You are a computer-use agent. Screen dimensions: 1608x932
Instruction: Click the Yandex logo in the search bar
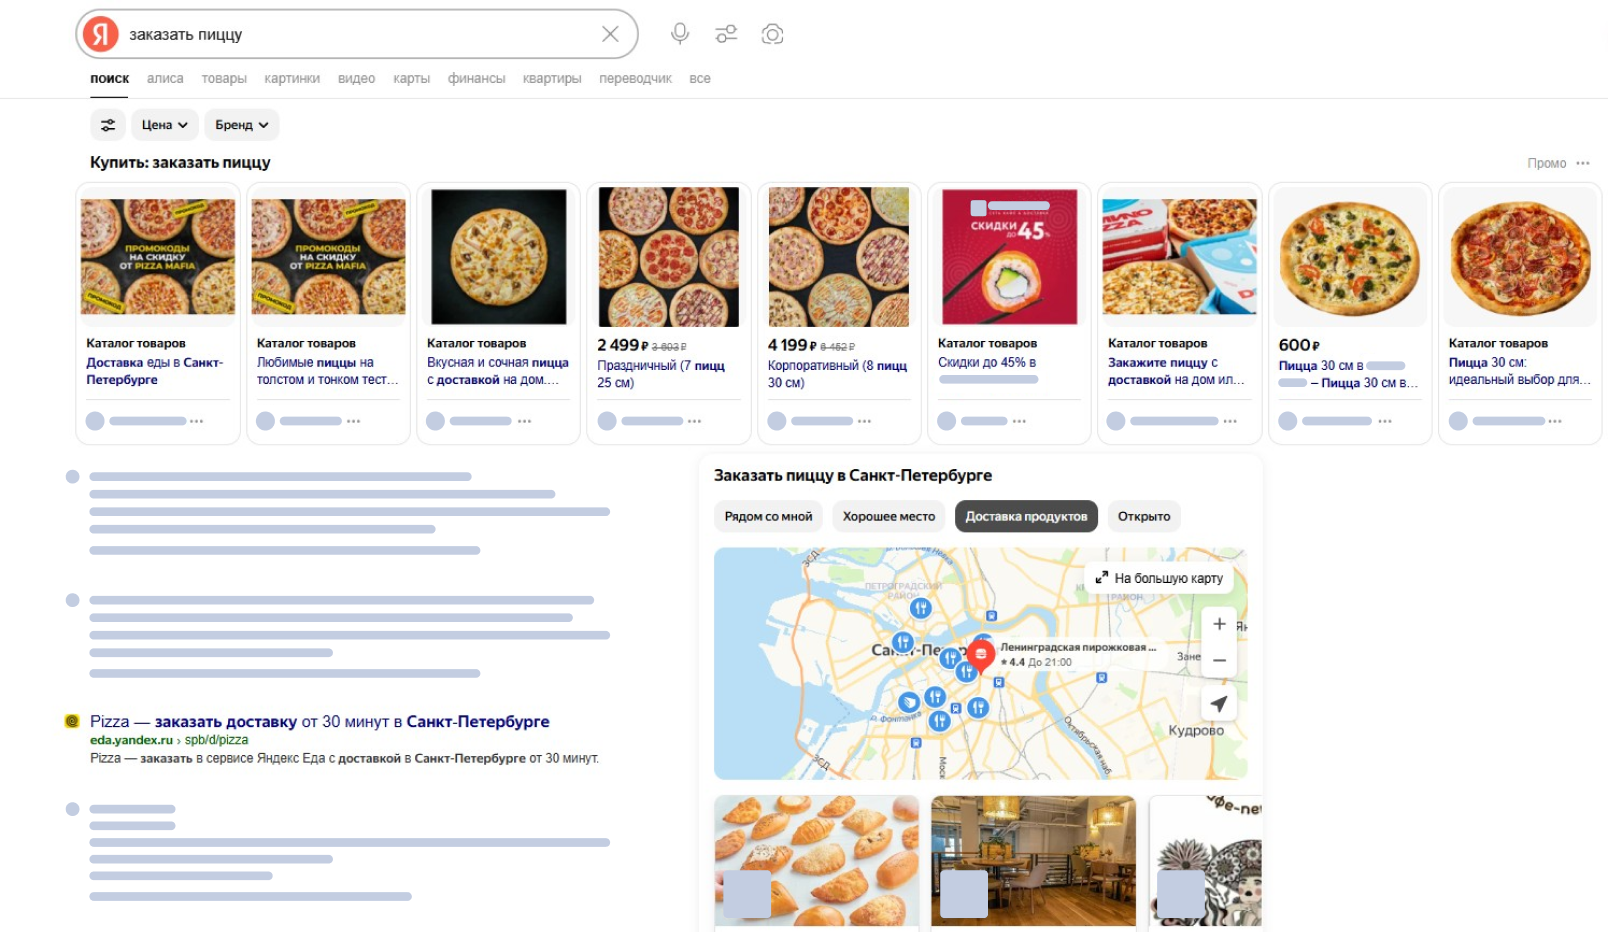[x=100, y=34]
